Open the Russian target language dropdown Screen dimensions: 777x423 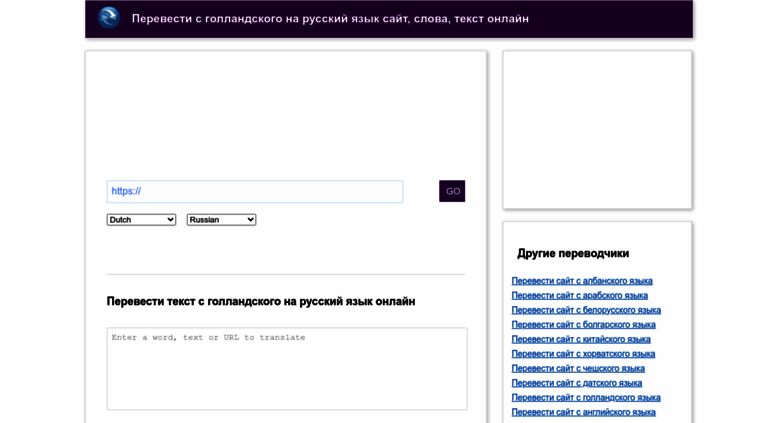pos(222,220)
